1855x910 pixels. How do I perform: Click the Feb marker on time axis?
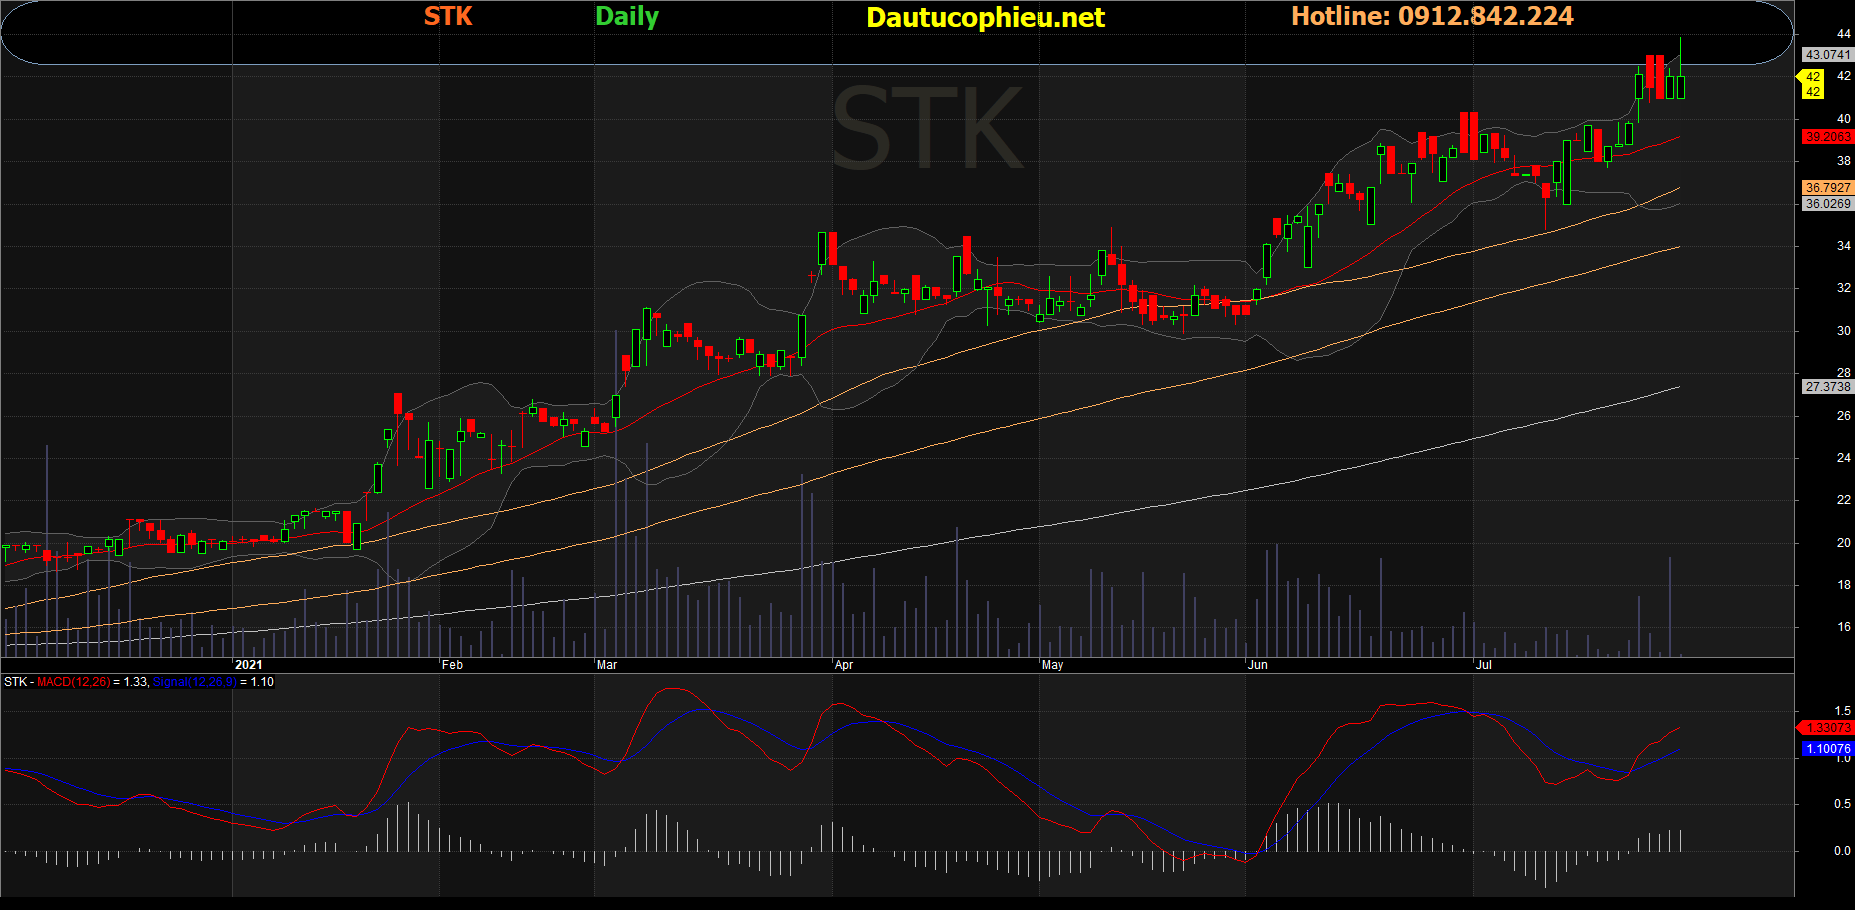(452, 665)
